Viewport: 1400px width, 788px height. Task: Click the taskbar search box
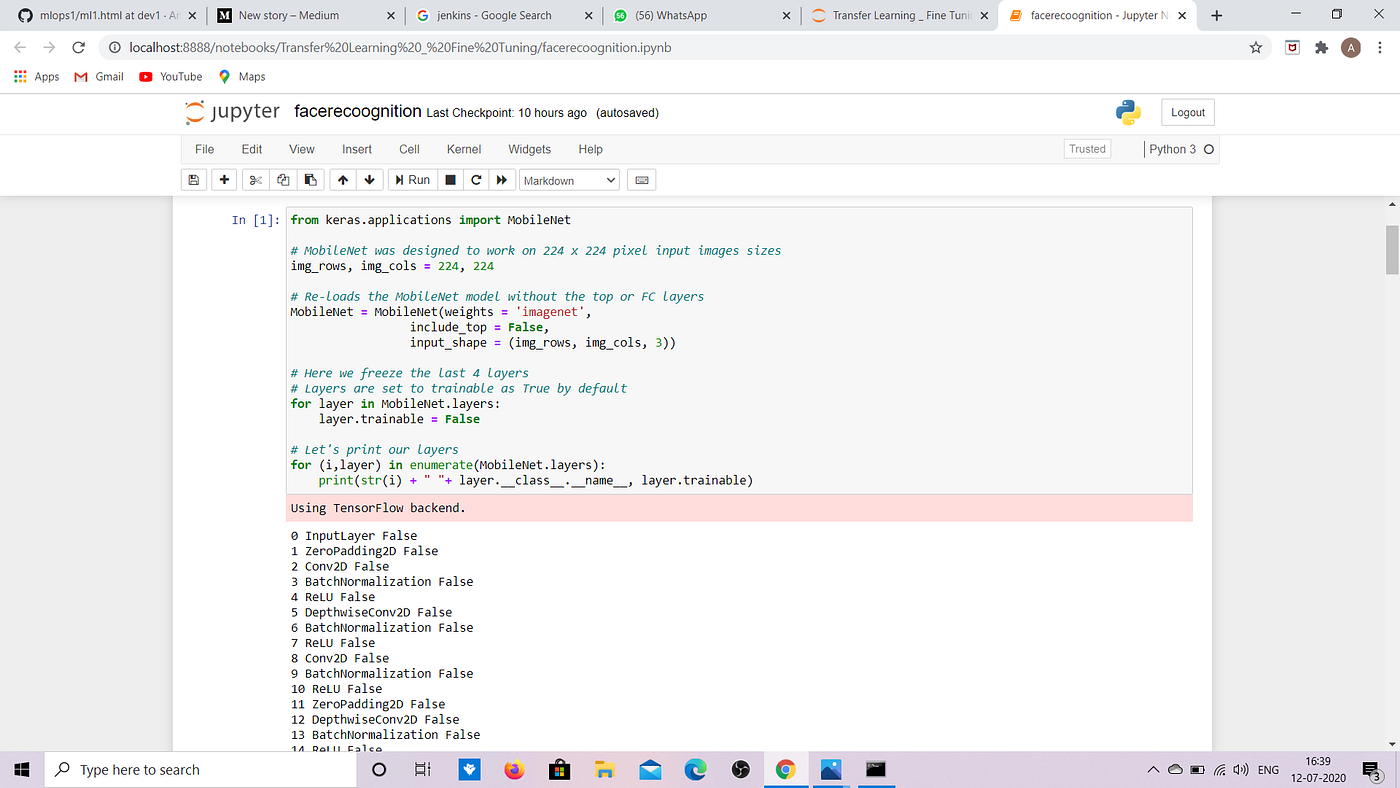[x=199, y=769]
